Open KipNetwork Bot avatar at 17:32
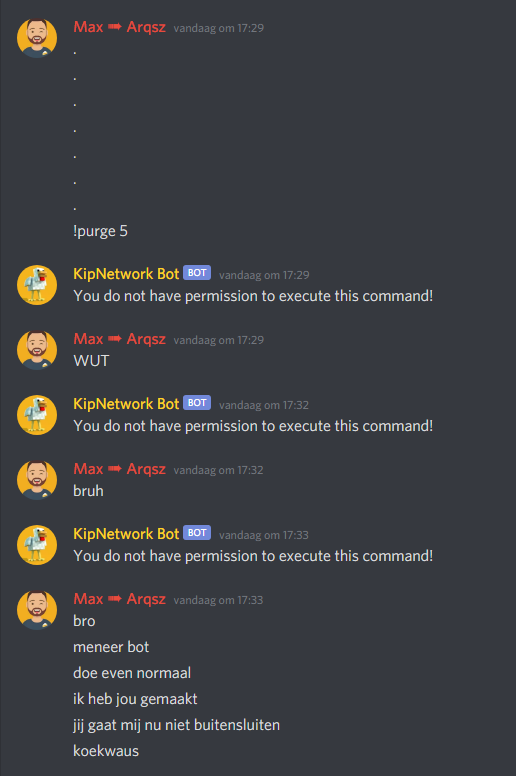This screenshot has height=776, width=516. tap(37, 415)
